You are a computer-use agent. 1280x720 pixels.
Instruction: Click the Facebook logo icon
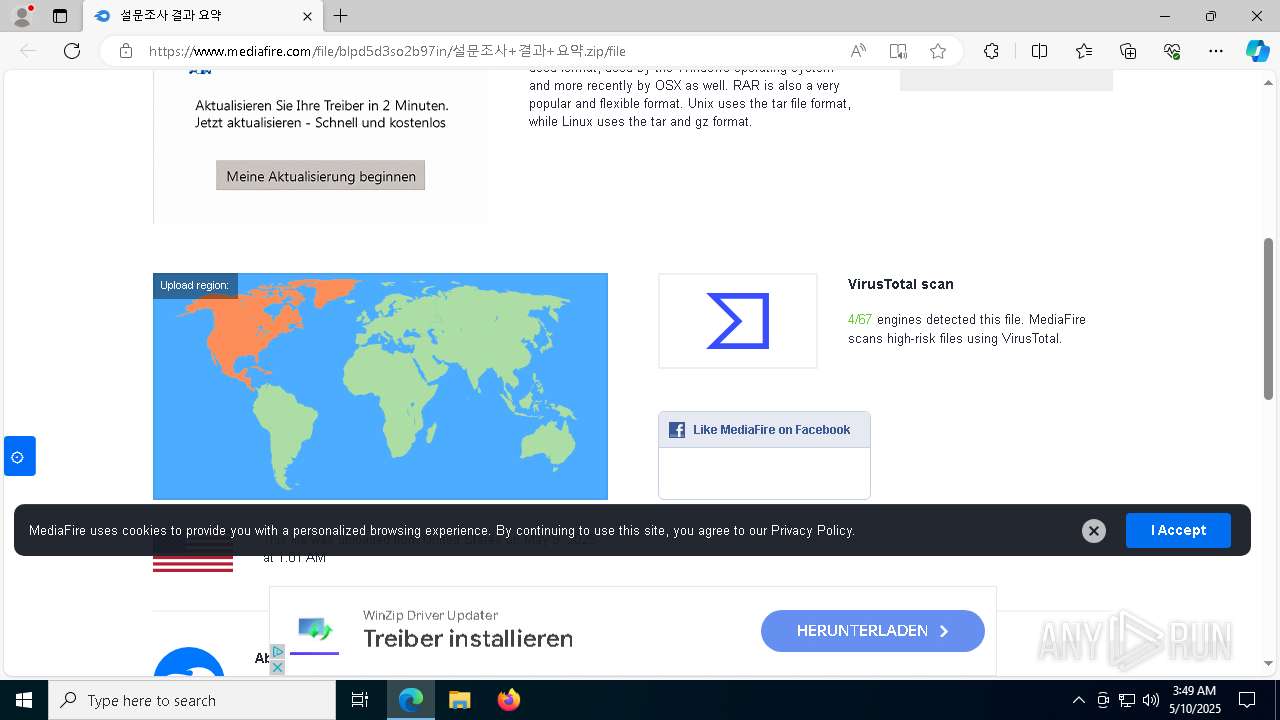(x=677, y=430)
